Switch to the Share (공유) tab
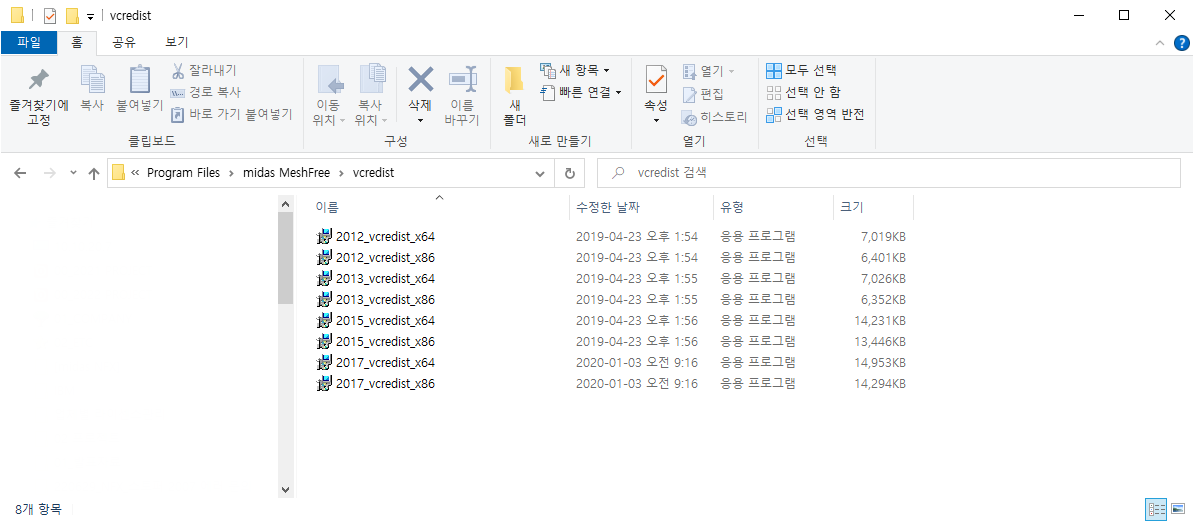The width and height of the screenshot is (1194, 522). coord(124,43)
